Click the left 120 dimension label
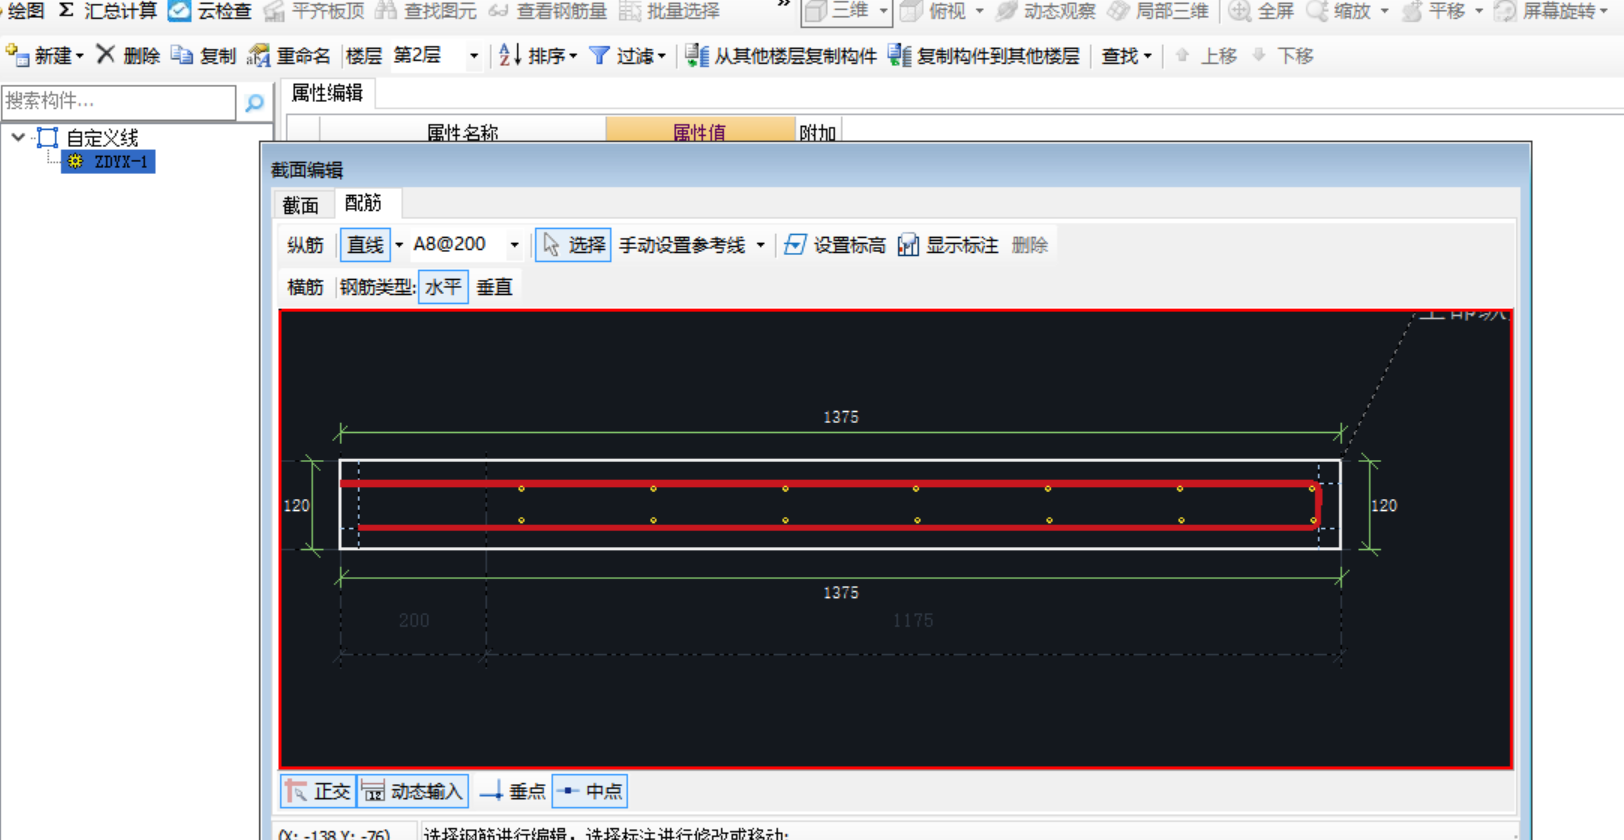Screen dimensions: 1624x840 tap(296, 505)
